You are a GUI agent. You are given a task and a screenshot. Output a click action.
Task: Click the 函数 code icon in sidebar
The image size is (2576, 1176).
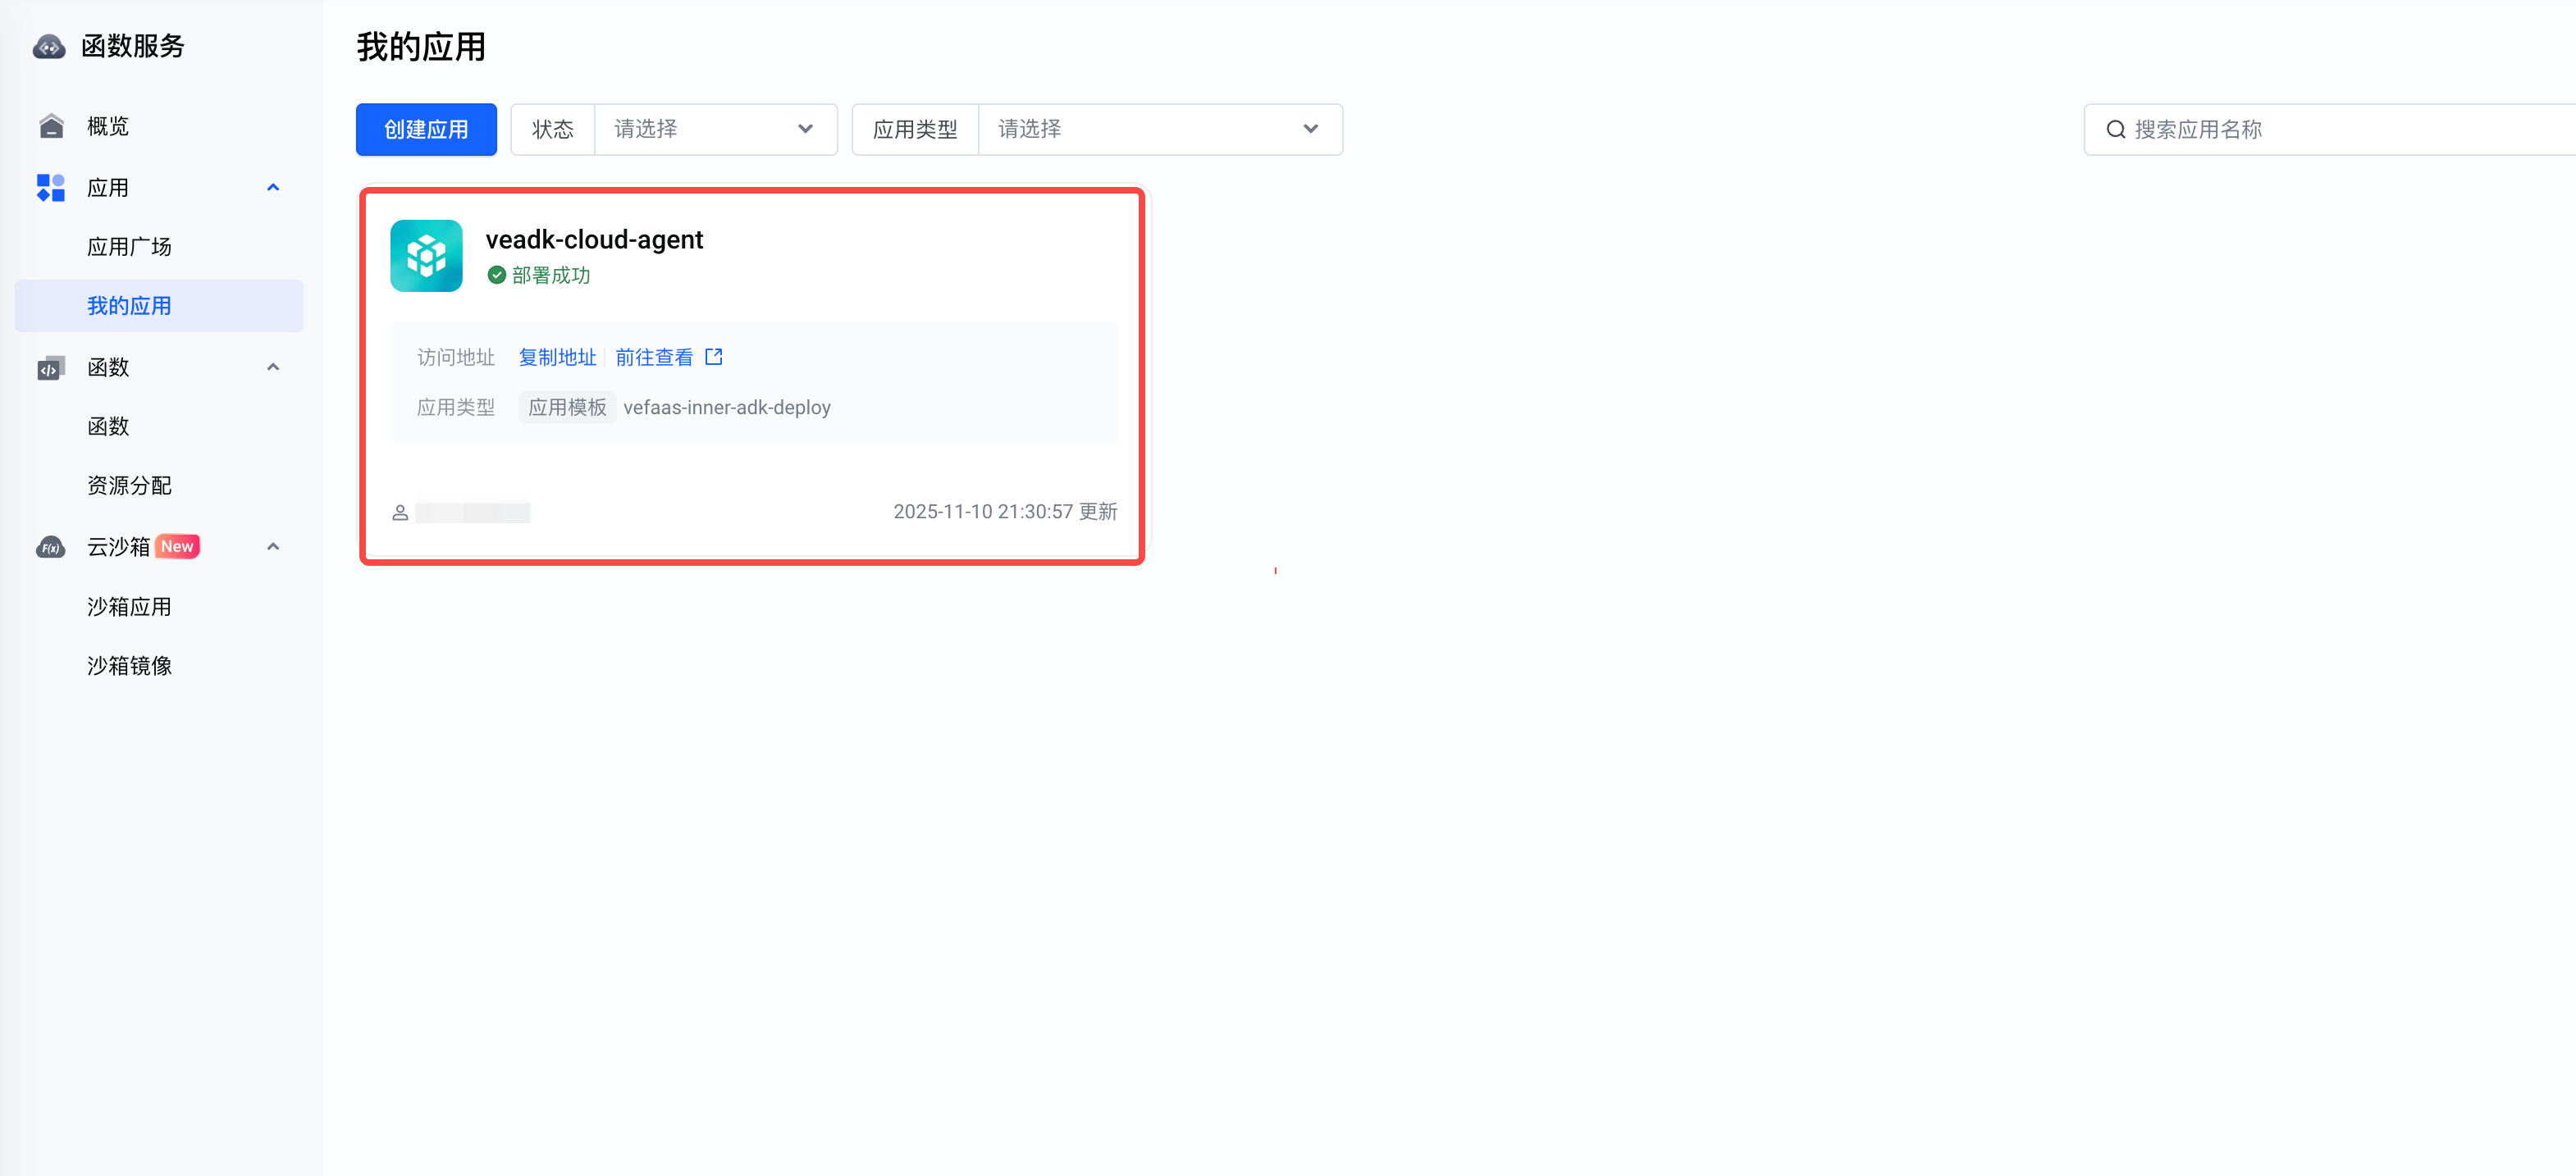point(51,368)
